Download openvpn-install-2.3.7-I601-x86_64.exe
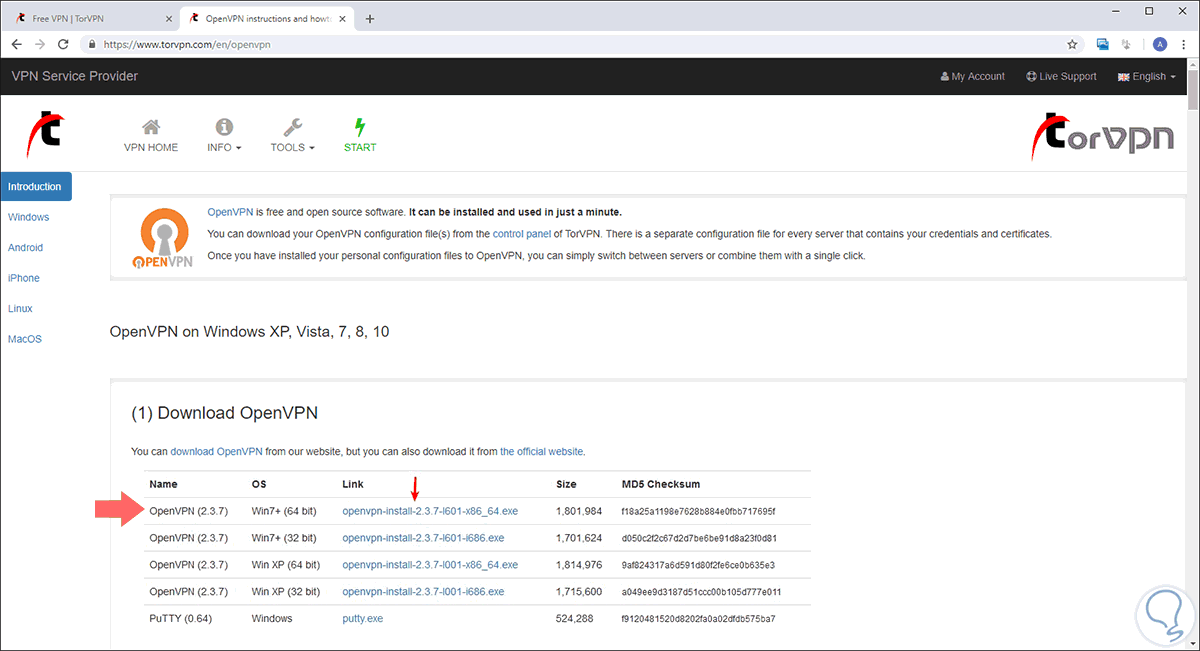The height and width of the screenshot is (651, 1200). click(x=430, y=511)
